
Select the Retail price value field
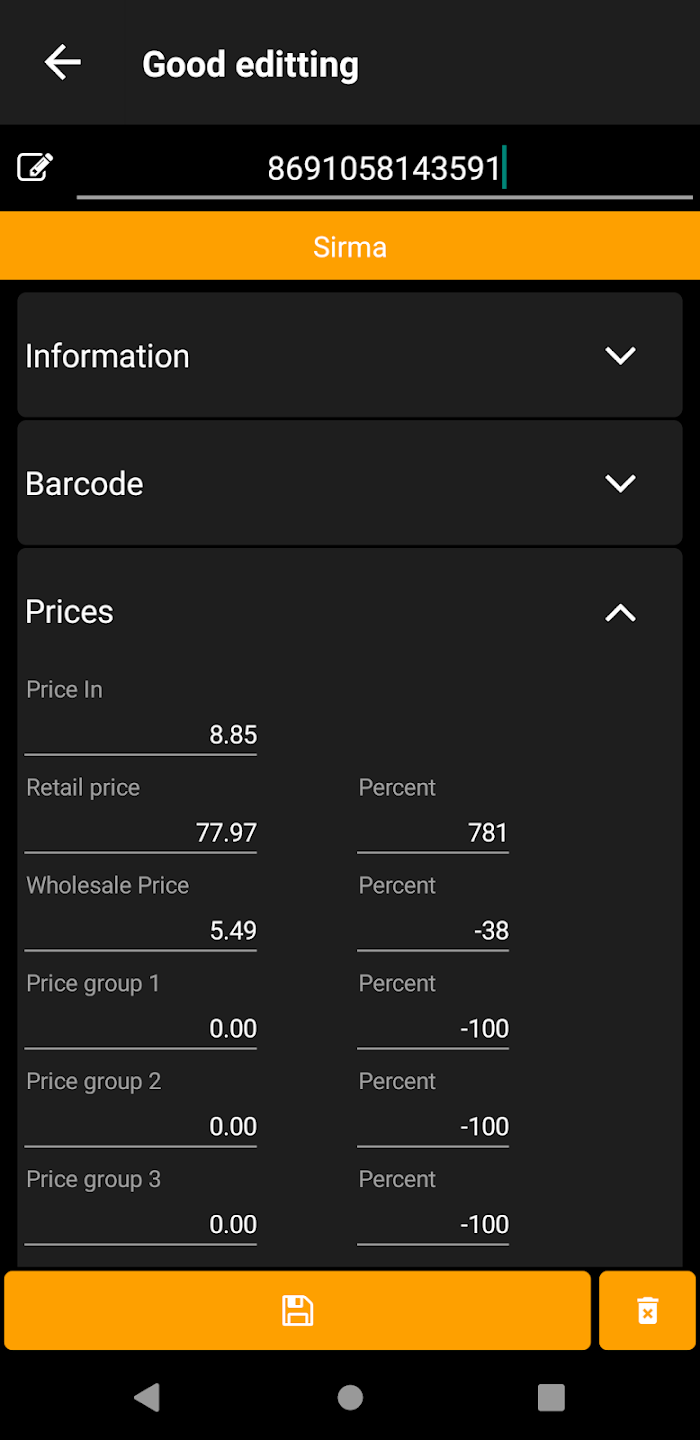pyautogui.click(x=141, y=833)
